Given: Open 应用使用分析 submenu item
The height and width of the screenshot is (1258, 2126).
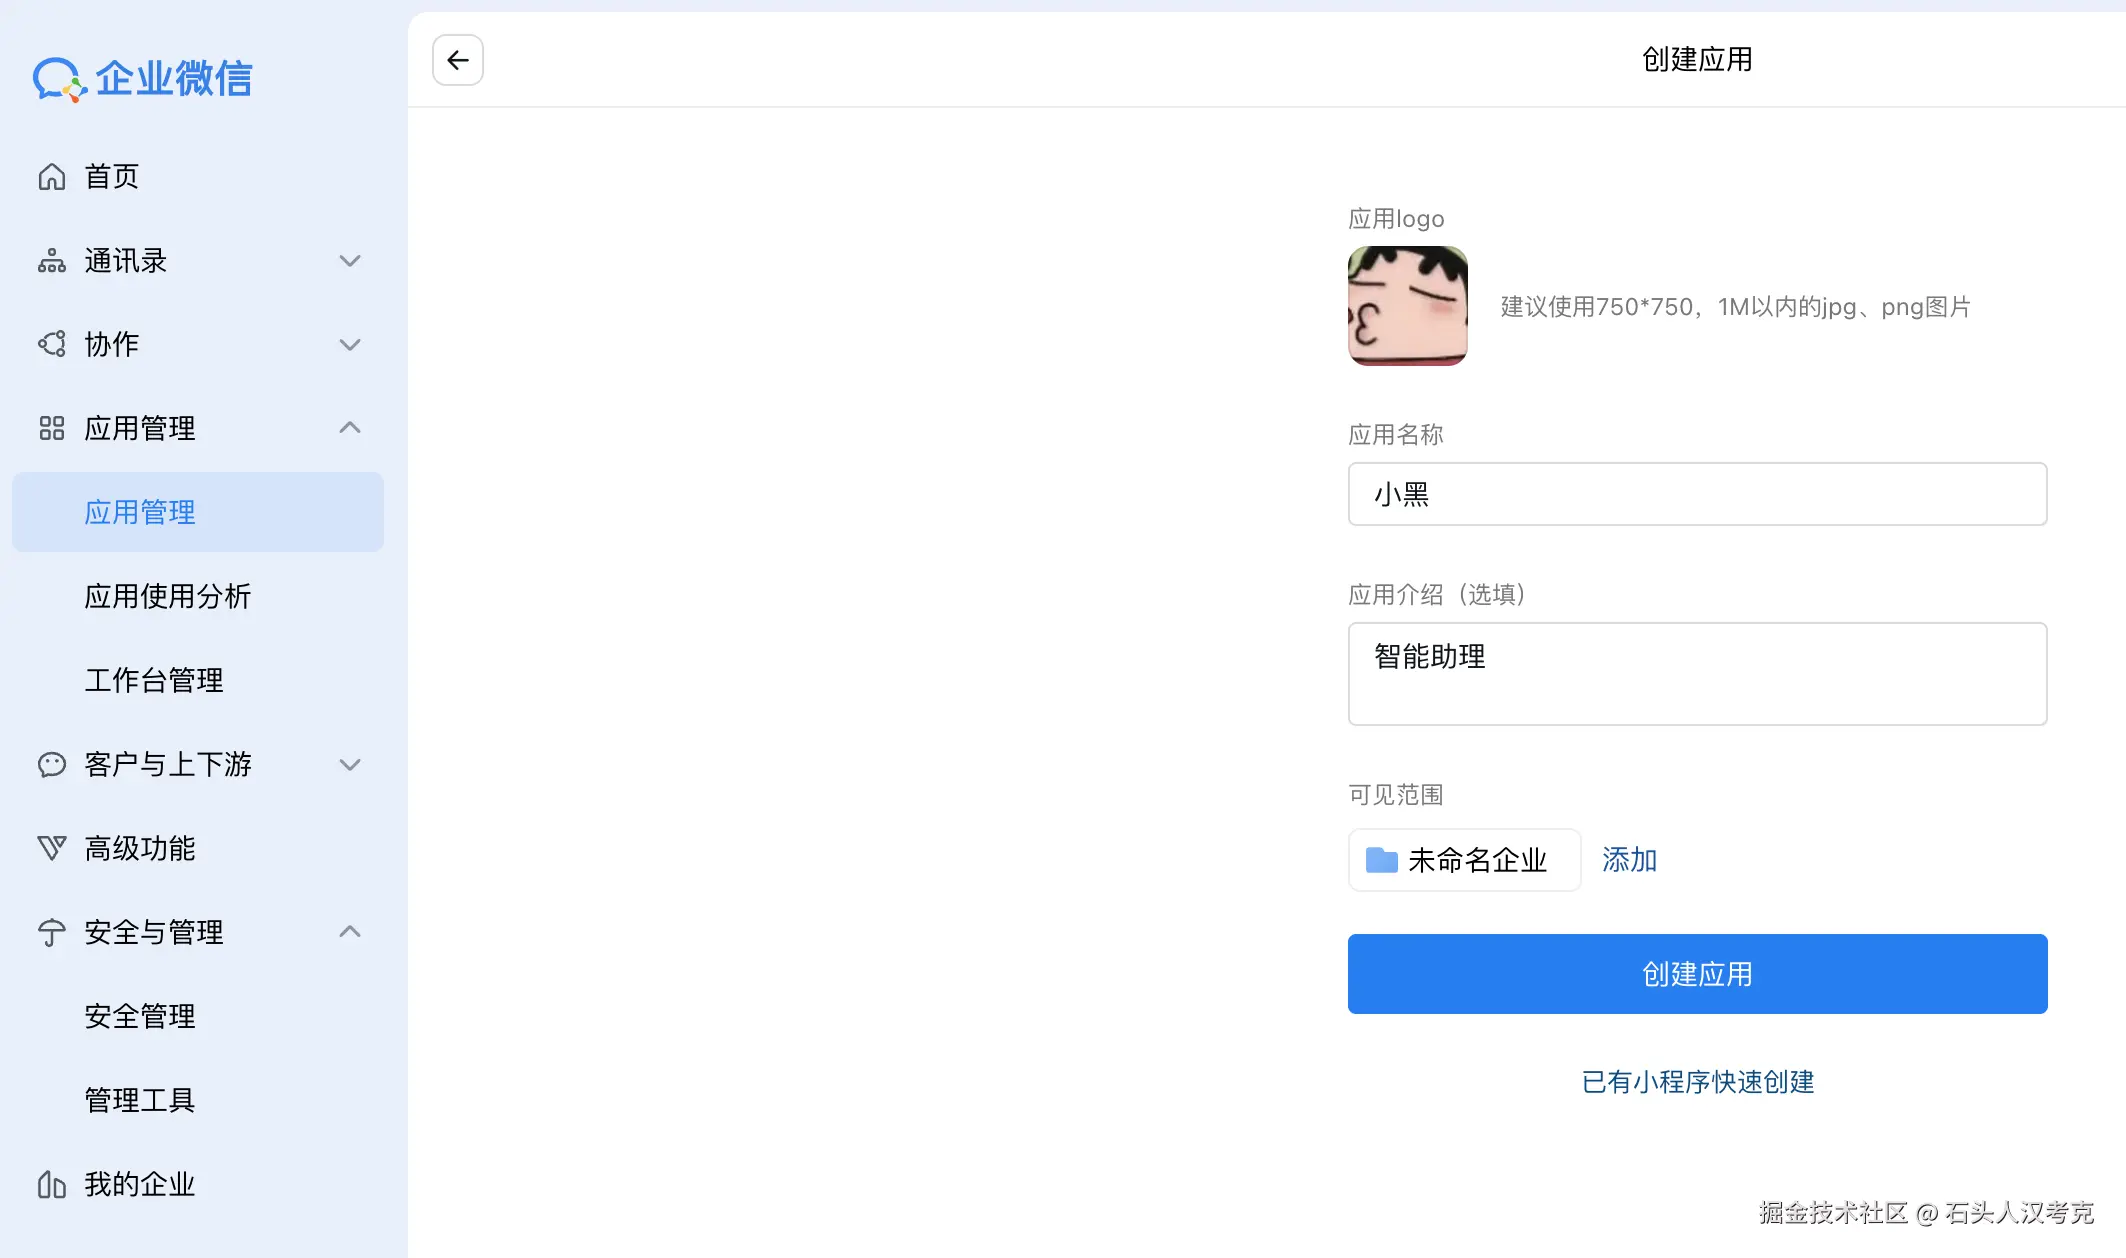Looking at the screenshot, I should click(x=168, y=597).
